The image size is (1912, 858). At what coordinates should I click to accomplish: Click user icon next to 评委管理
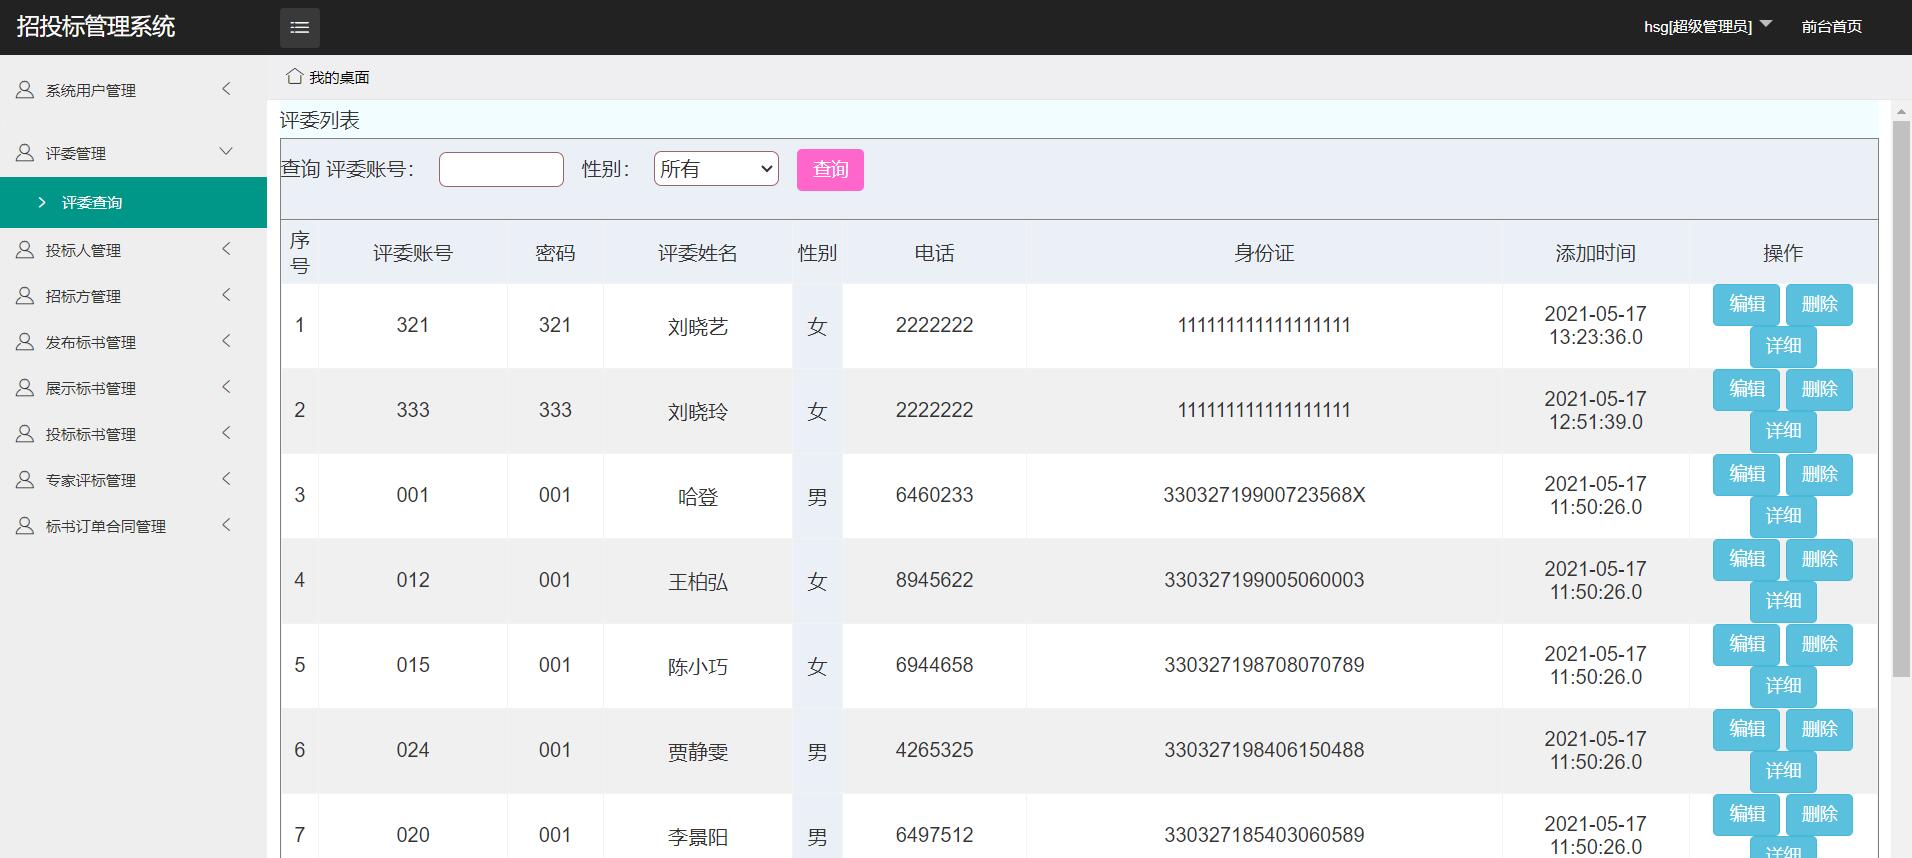[25, 153]
